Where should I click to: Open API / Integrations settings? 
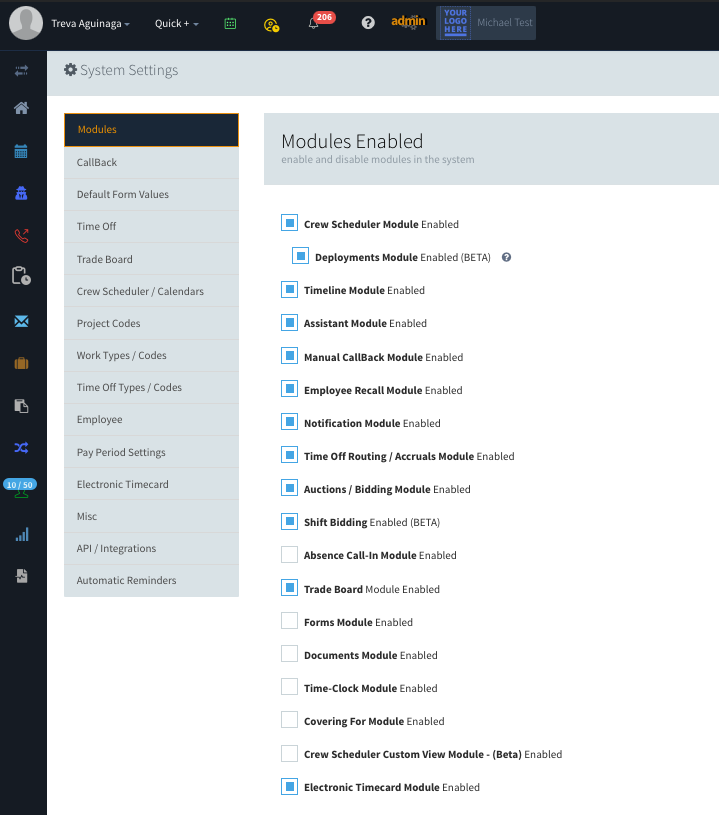point(151,549)
